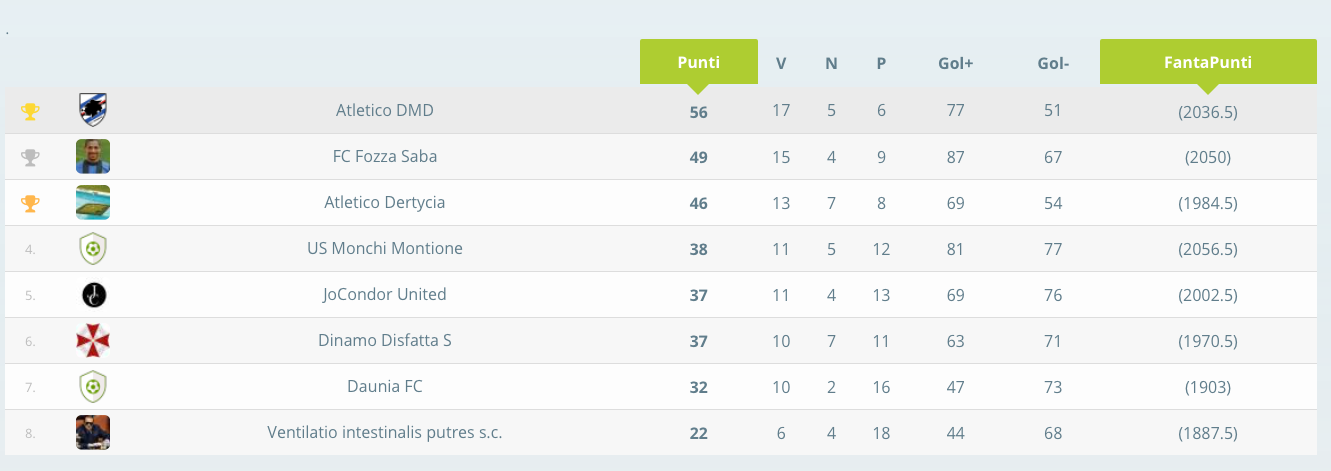Image resolution: width=1331 pixels, height=471 pixels.
Task: Open the US Monchi Montione team link
Action: coord(385,248)
